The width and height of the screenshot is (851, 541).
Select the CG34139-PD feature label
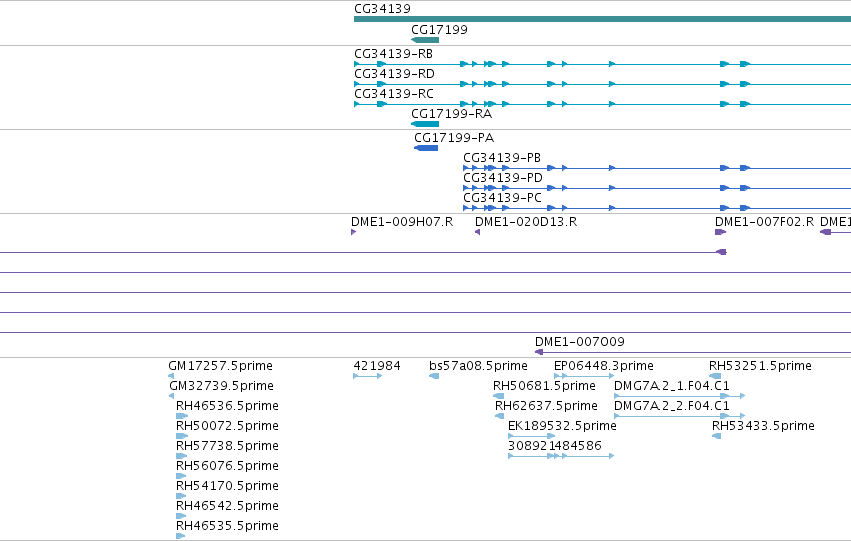(x=503, y=178)
